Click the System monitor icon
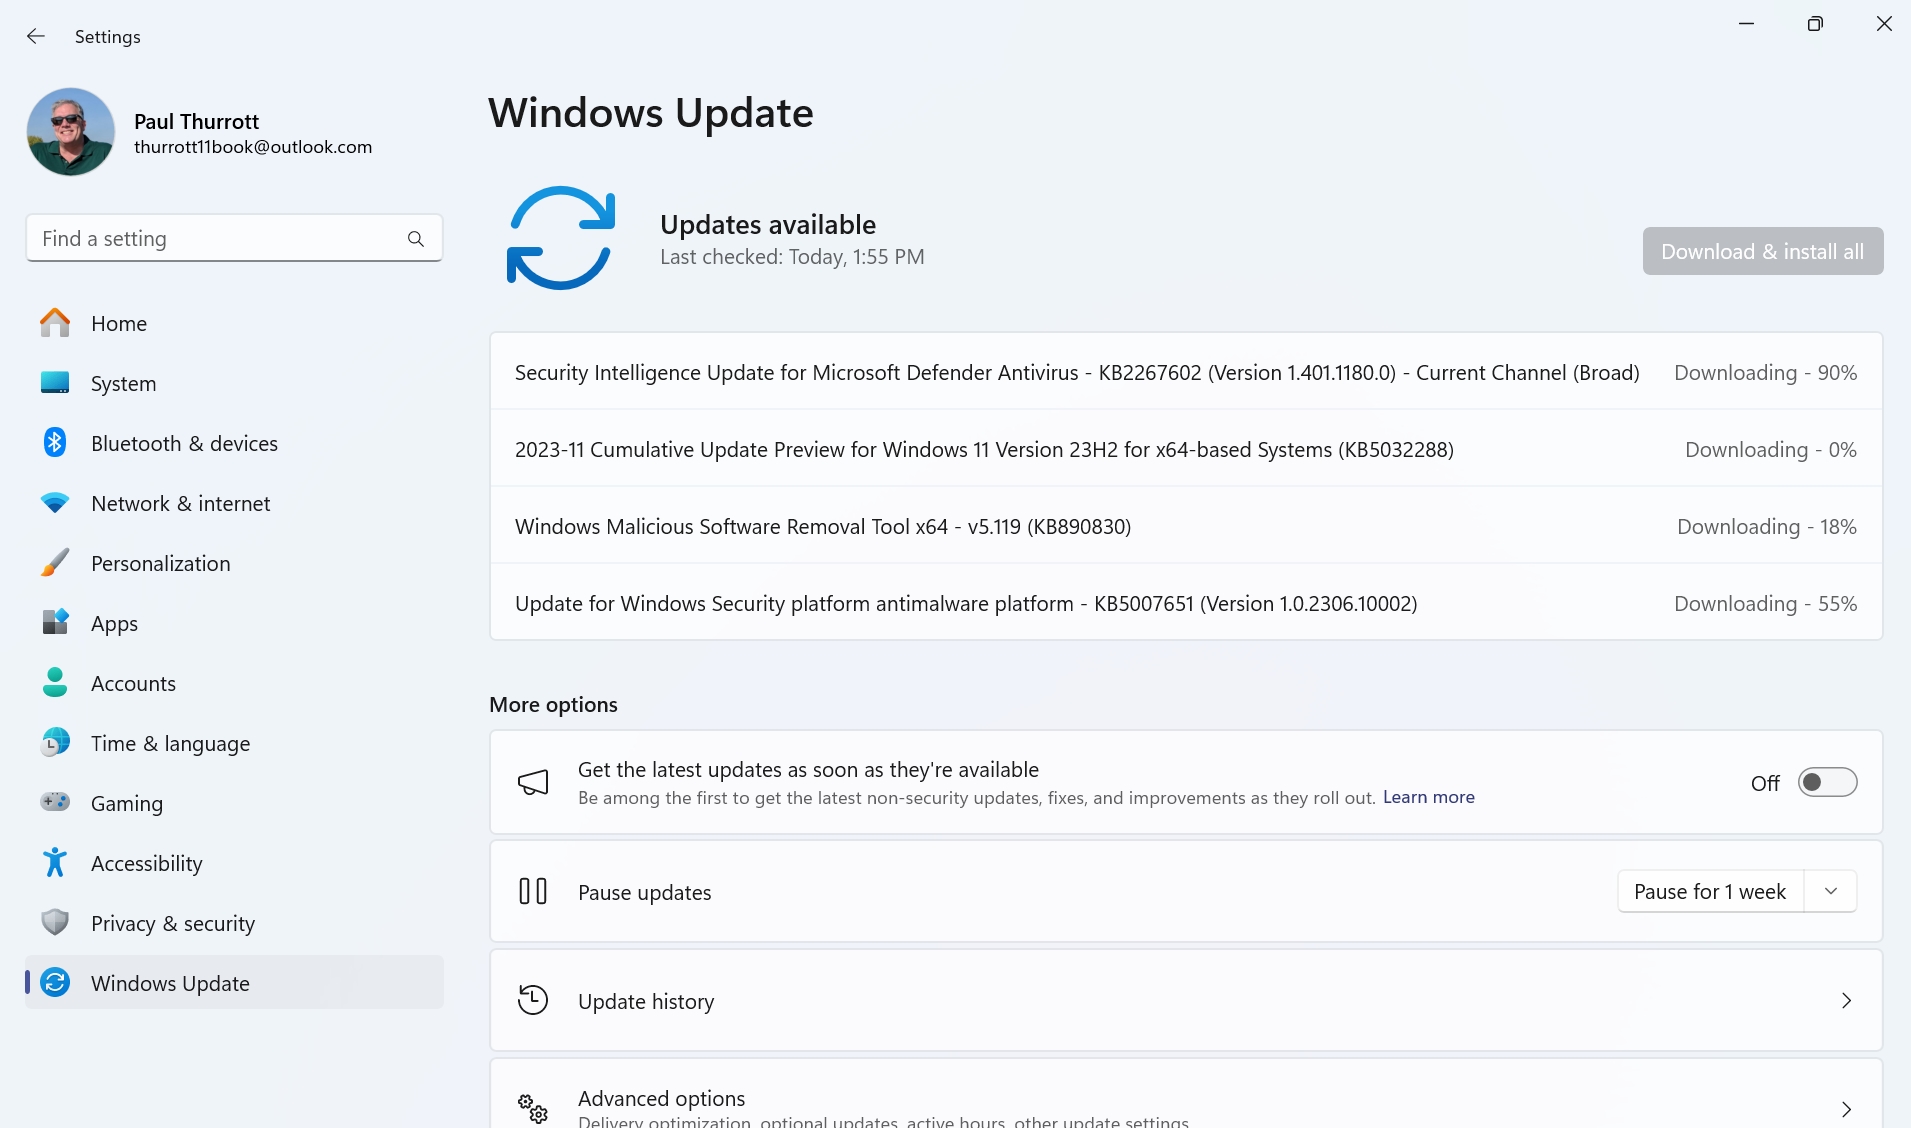Image resolution: width=1911 pixels, height=1128 pixels. tap(55, 383)
